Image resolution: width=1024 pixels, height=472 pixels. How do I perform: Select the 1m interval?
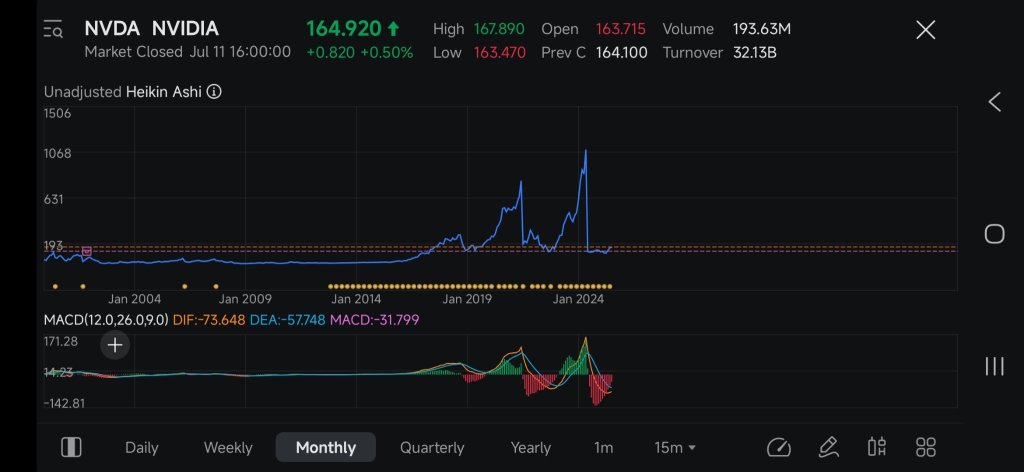pos(603,448)
